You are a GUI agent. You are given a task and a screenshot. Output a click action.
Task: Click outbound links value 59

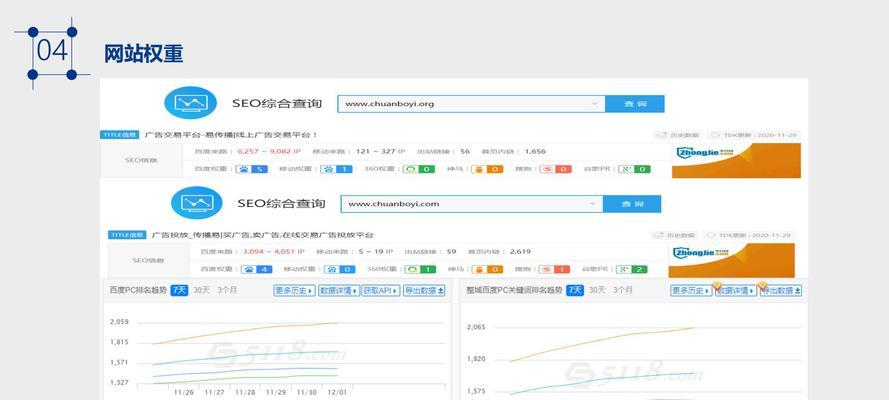[451, 252]
